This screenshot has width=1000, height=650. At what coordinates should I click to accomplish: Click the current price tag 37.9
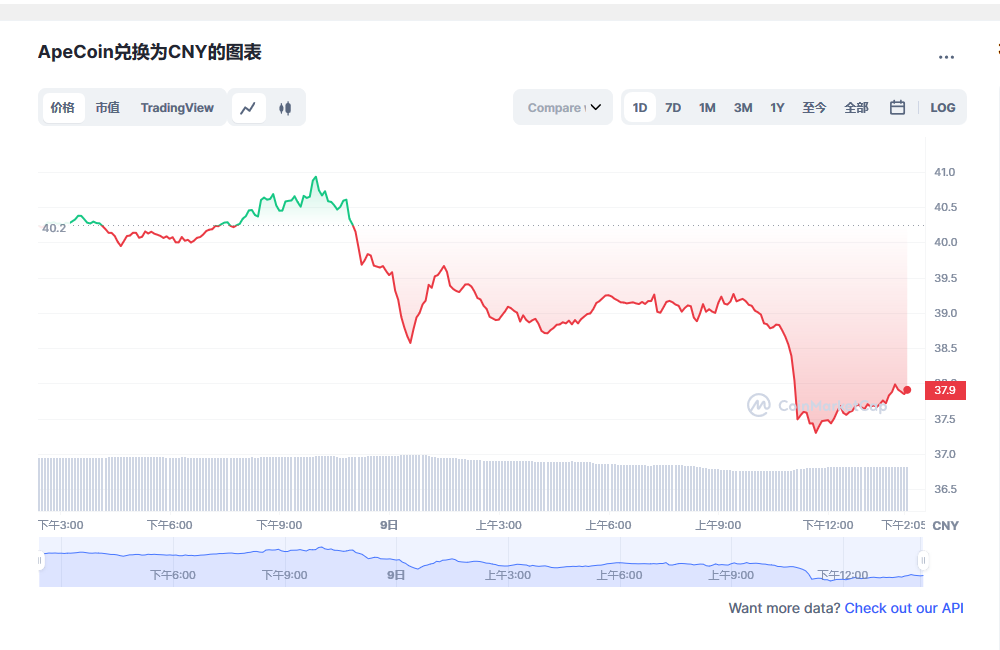(945, 390)
